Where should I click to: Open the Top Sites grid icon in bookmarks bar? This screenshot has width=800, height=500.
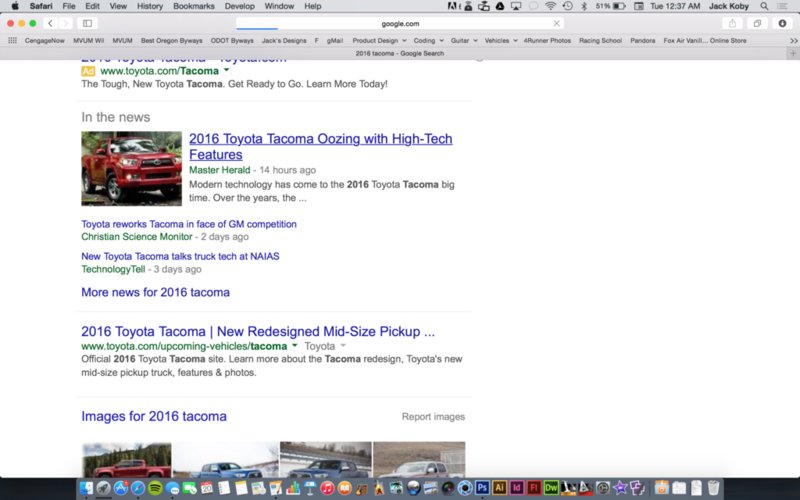click(12, 40)
